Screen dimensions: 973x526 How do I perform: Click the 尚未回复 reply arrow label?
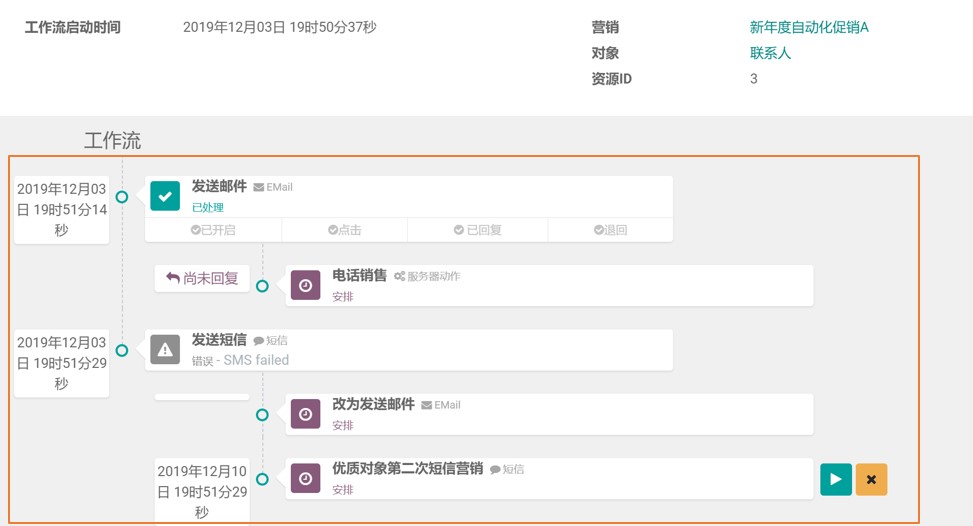[202, 278]
